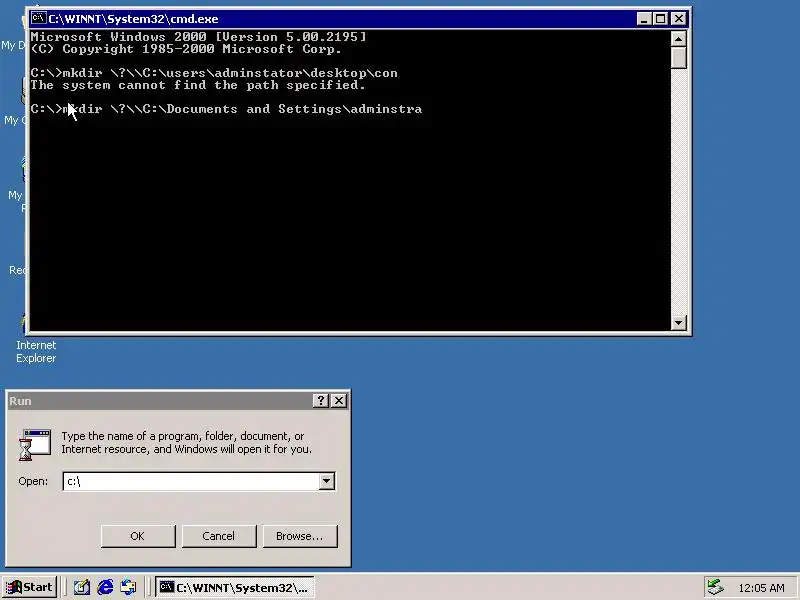
Task: Click the Microsoft Windows 2000 version line
Action: (x=198, y=37)
